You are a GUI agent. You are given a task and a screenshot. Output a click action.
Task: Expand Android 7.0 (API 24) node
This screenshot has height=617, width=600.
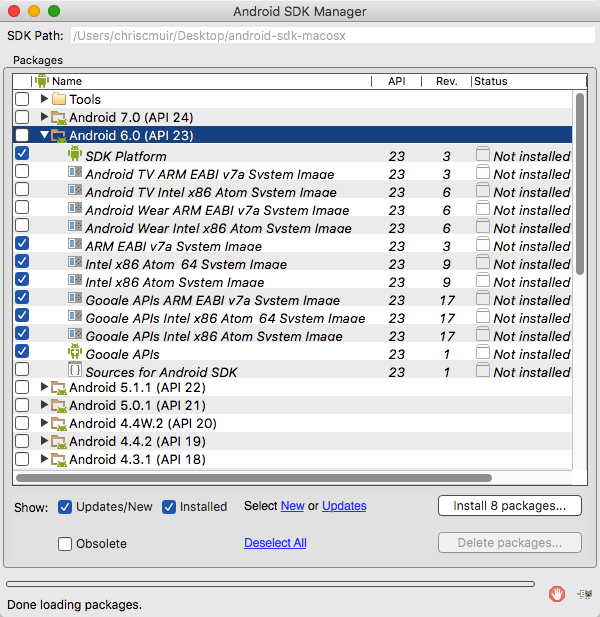click(x=44, y=116)
